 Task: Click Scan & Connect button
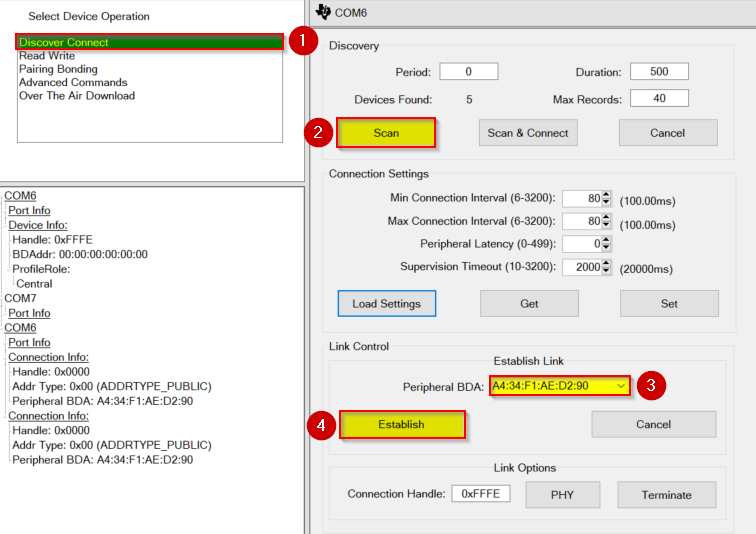pos(527,133)
